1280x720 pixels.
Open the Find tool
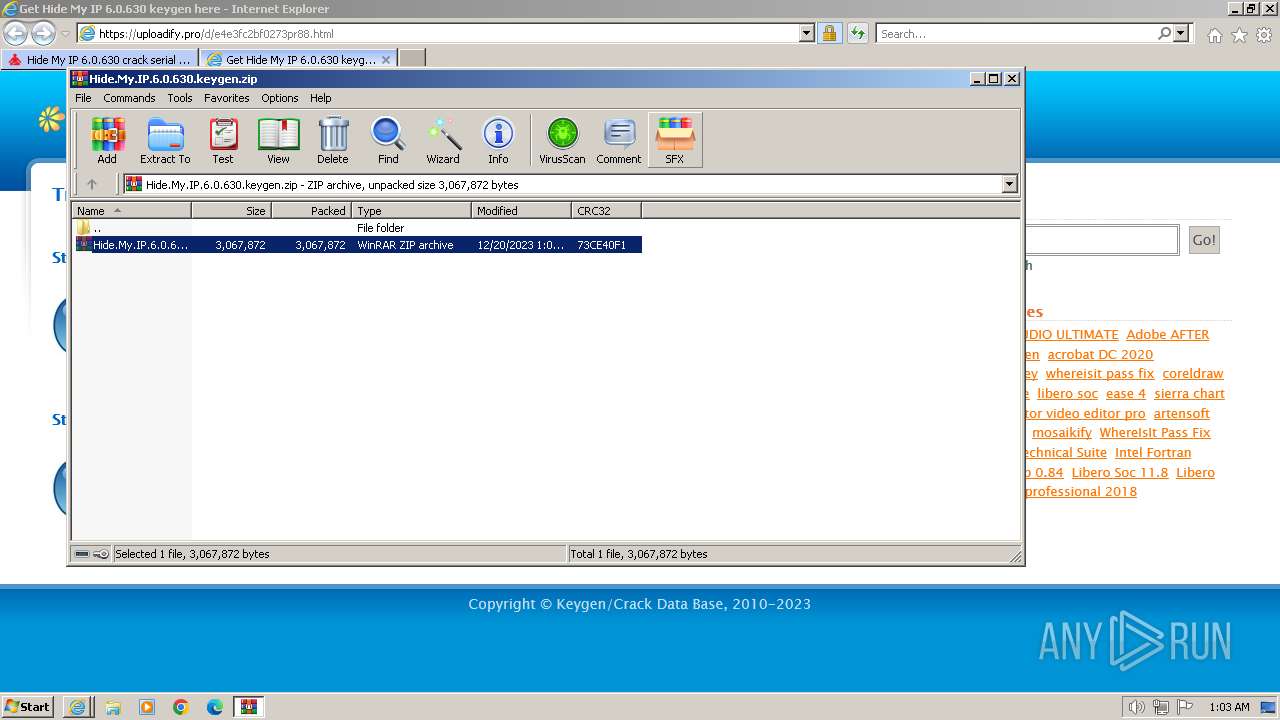388,139
